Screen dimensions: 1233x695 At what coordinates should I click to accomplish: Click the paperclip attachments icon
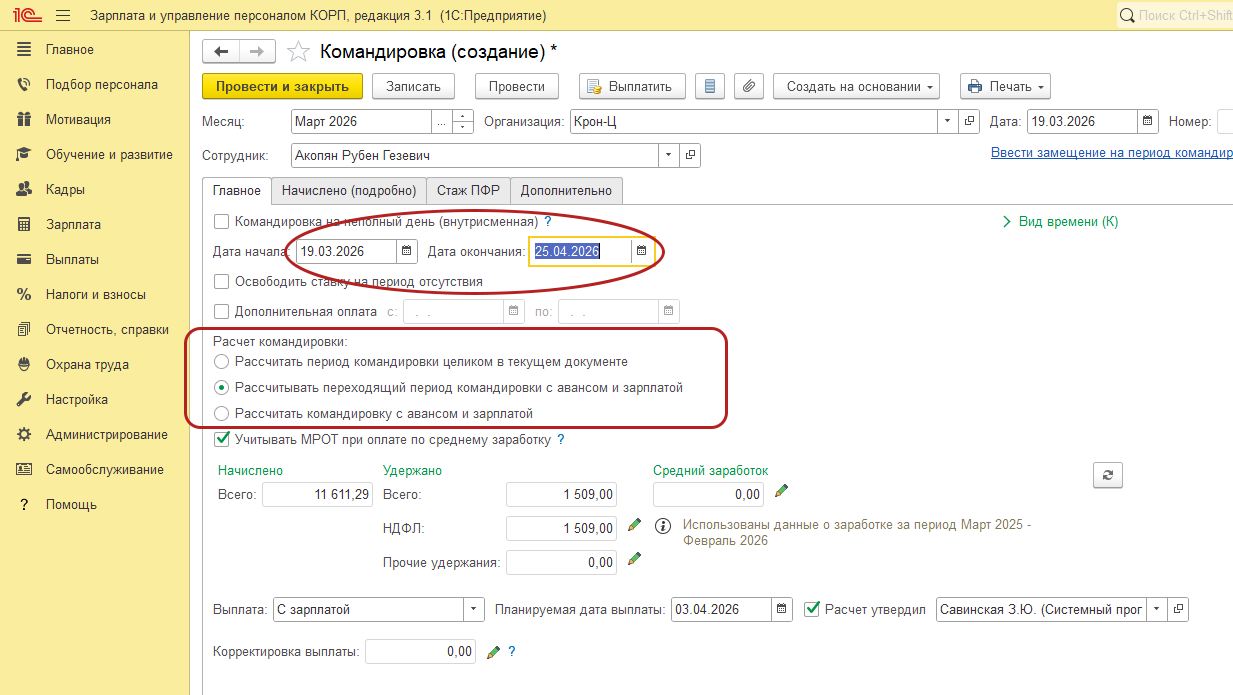[x=748, y=86]
